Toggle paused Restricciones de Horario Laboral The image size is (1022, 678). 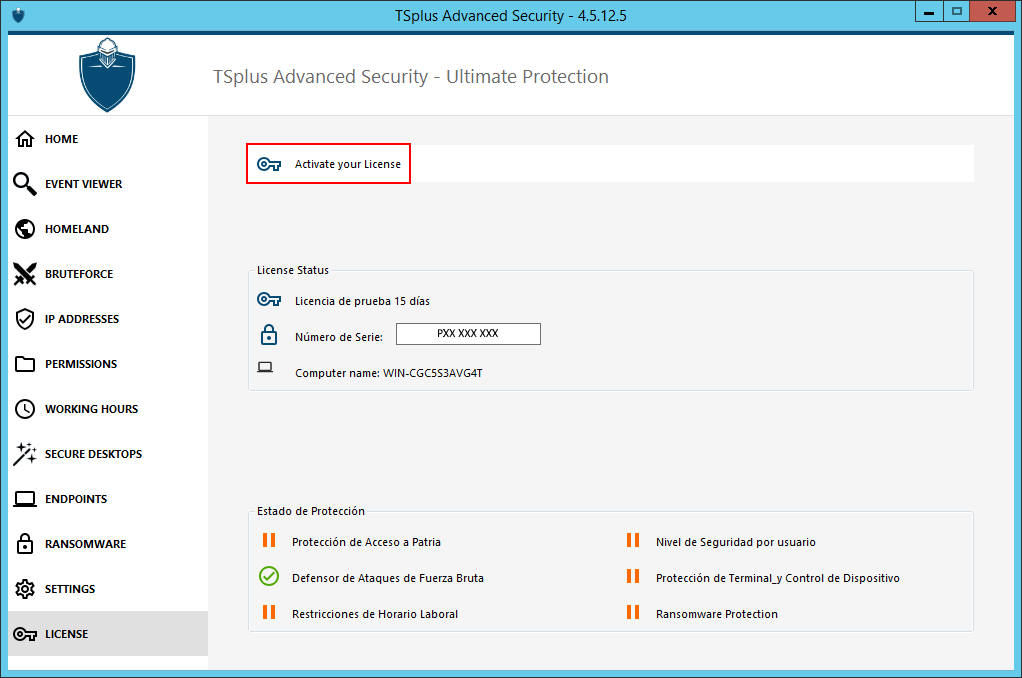point(269,613)
